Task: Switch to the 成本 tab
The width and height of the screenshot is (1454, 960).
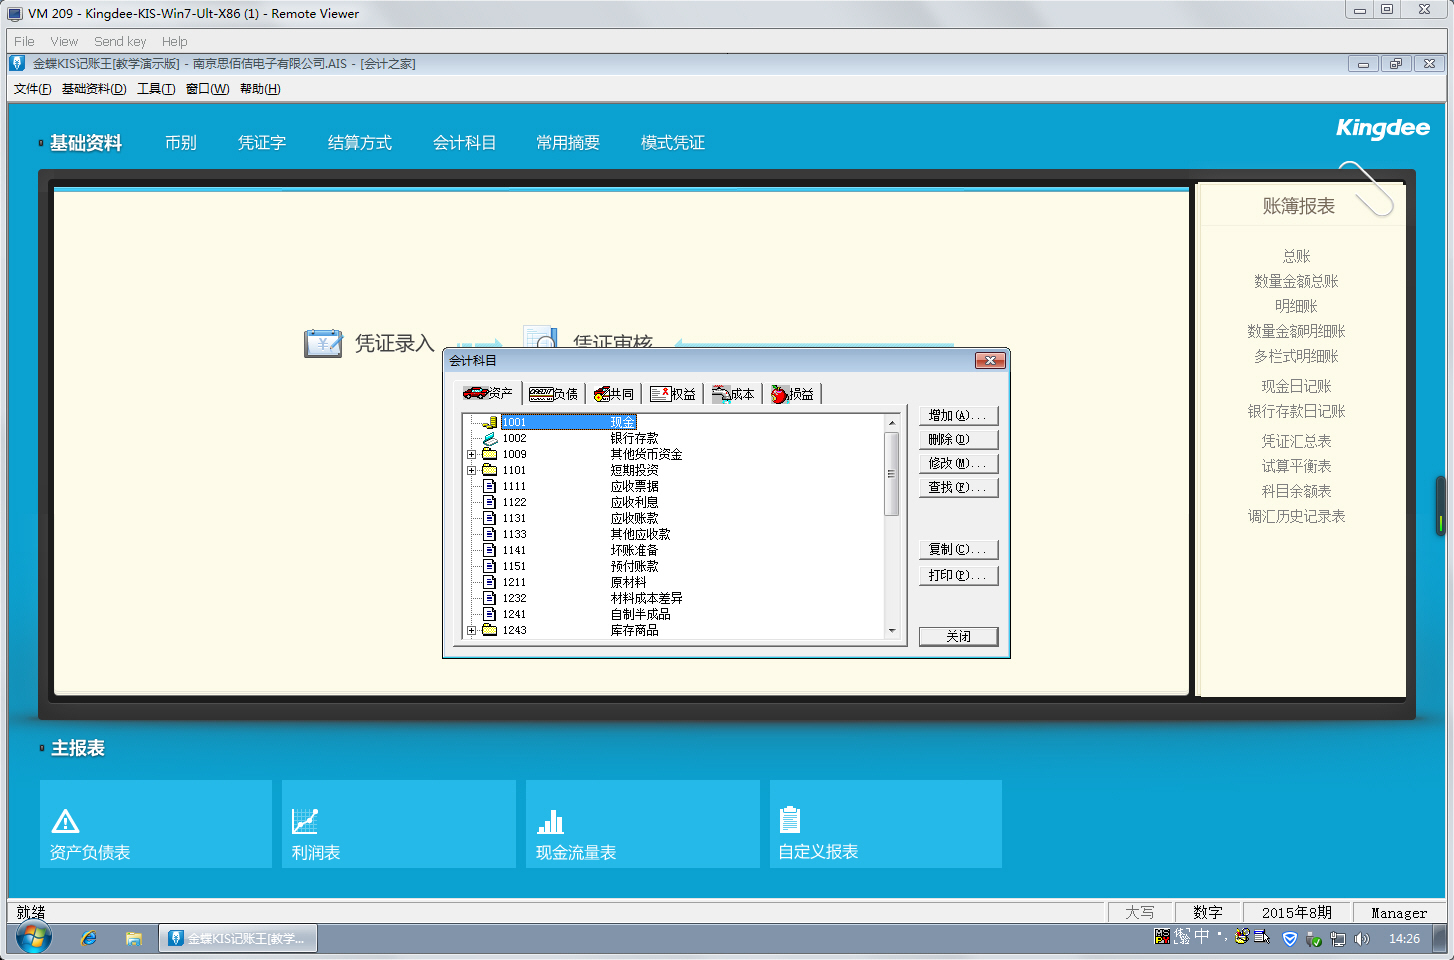Action: [733, 394]
